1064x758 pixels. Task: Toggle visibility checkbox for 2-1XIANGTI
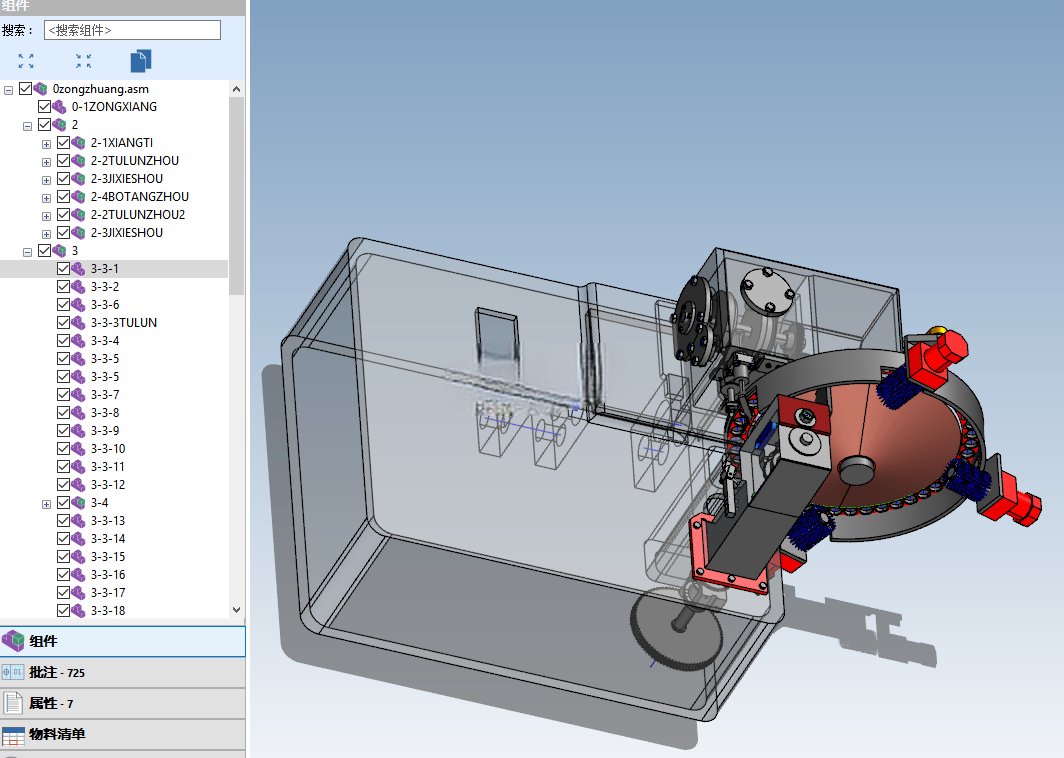click(64, 143)
